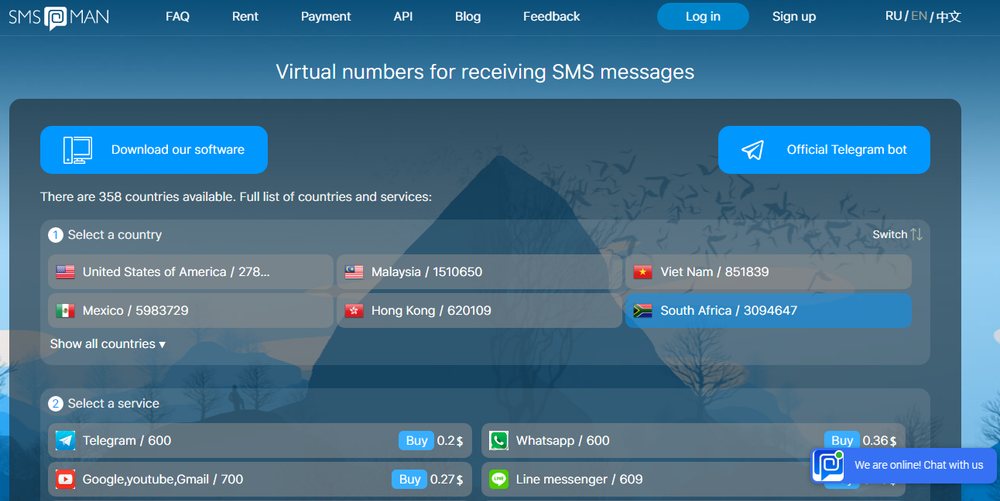This screenshot has height=501, width=1000.
Task: Click the Select a country heading
Action: [115, 235]
